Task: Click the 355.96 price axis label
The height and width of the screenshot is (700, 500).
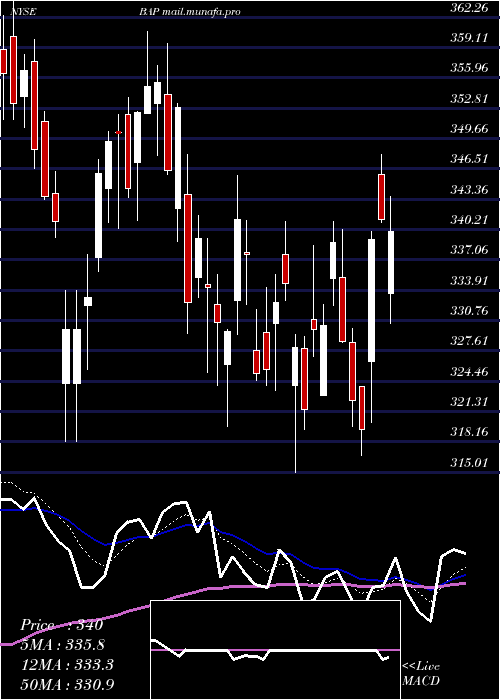Action: point(468,68)
